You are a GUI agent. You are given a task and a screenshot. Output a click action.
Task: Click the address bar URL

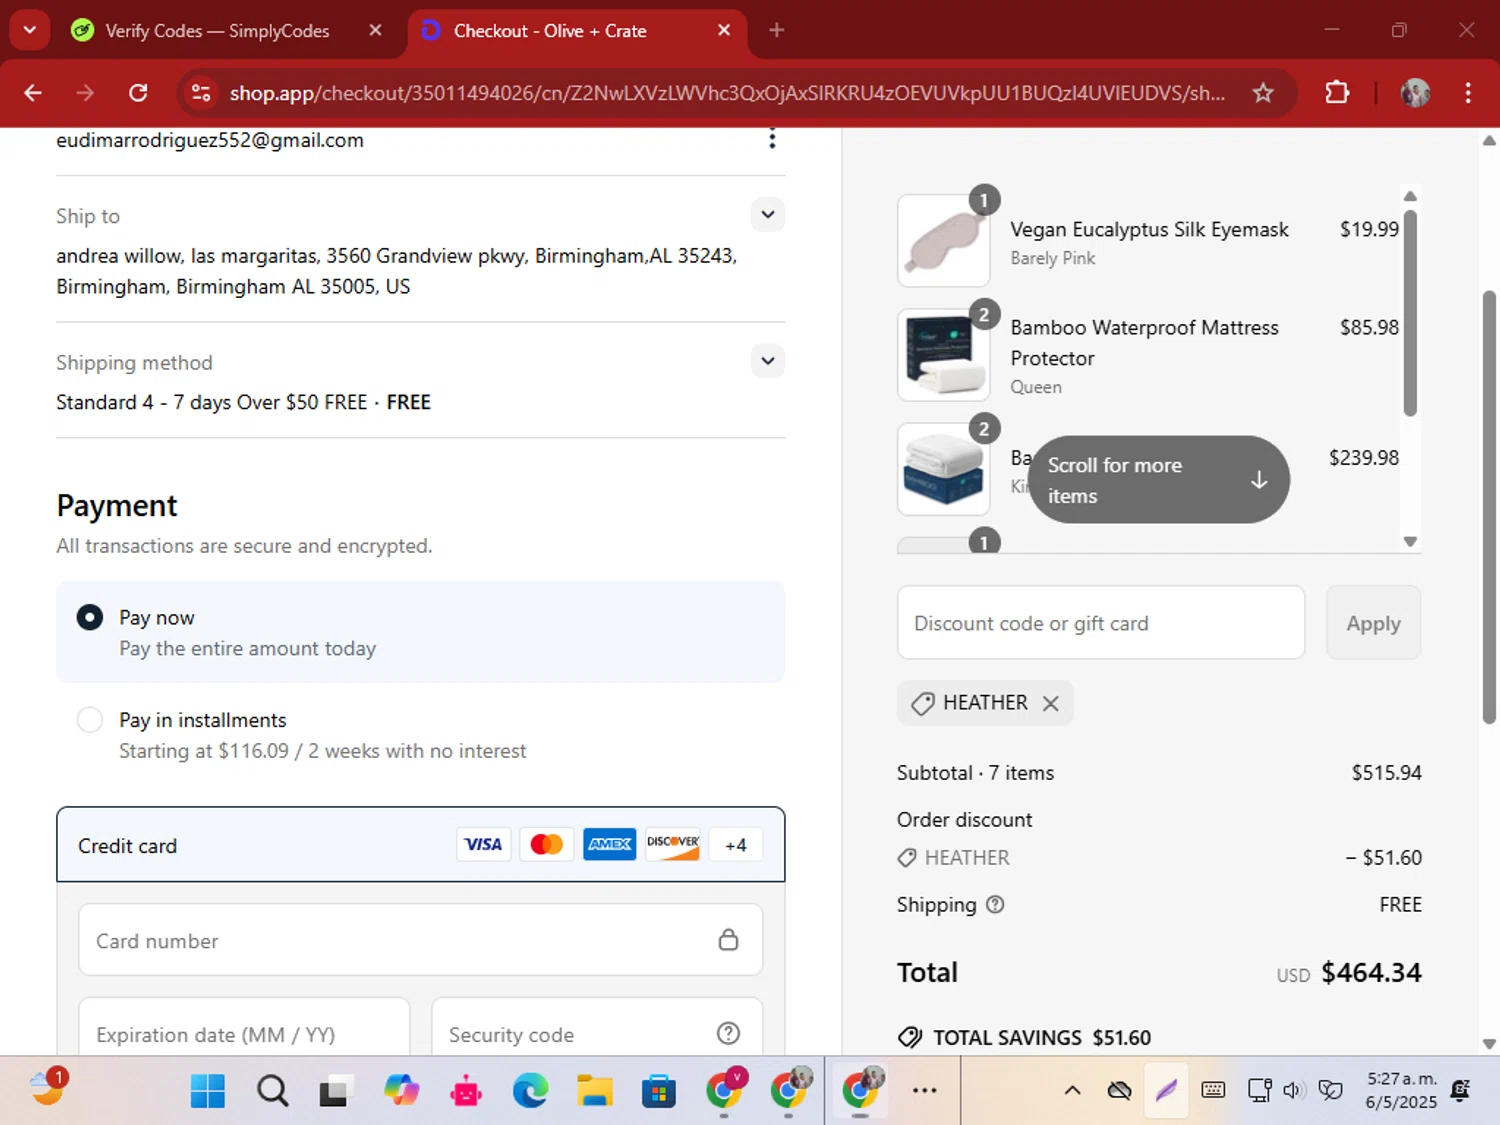pyautogui.click(x=727, y=93)
